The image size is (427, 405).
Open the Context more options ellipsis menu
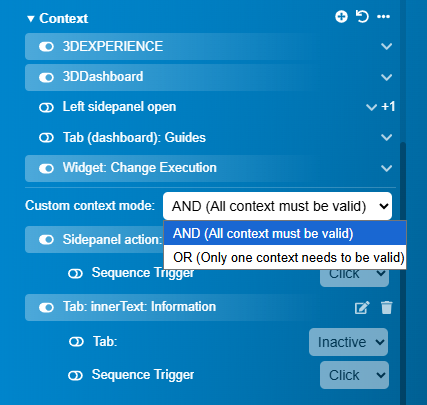pos(383,16)
